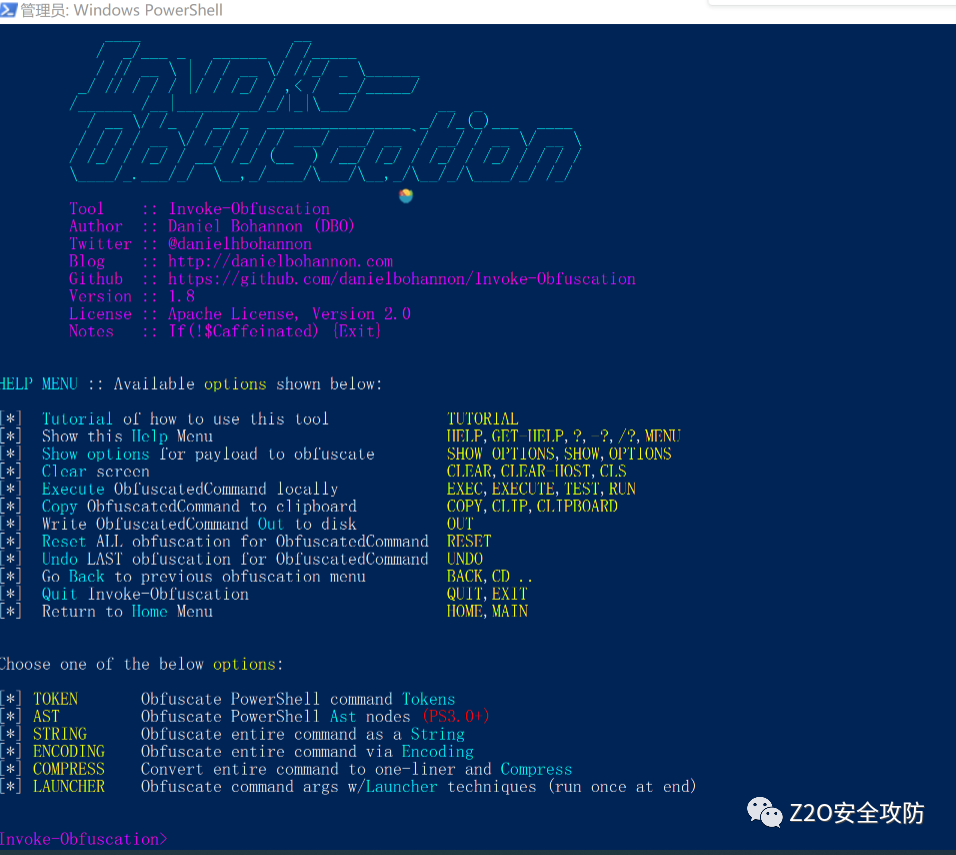The height and width of the screenshot is (855, 956).
Task: Click the @danielhbohannon Twitter handle
Action: point(240,244)
